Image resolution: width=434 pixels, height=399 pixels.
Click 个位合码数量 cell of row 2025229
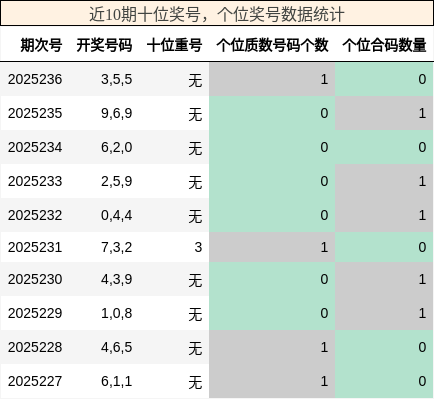[x=384, y=313]
